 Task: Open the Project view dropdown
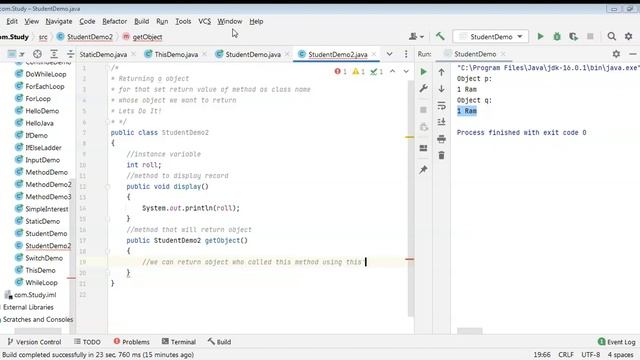coord(16,54)
